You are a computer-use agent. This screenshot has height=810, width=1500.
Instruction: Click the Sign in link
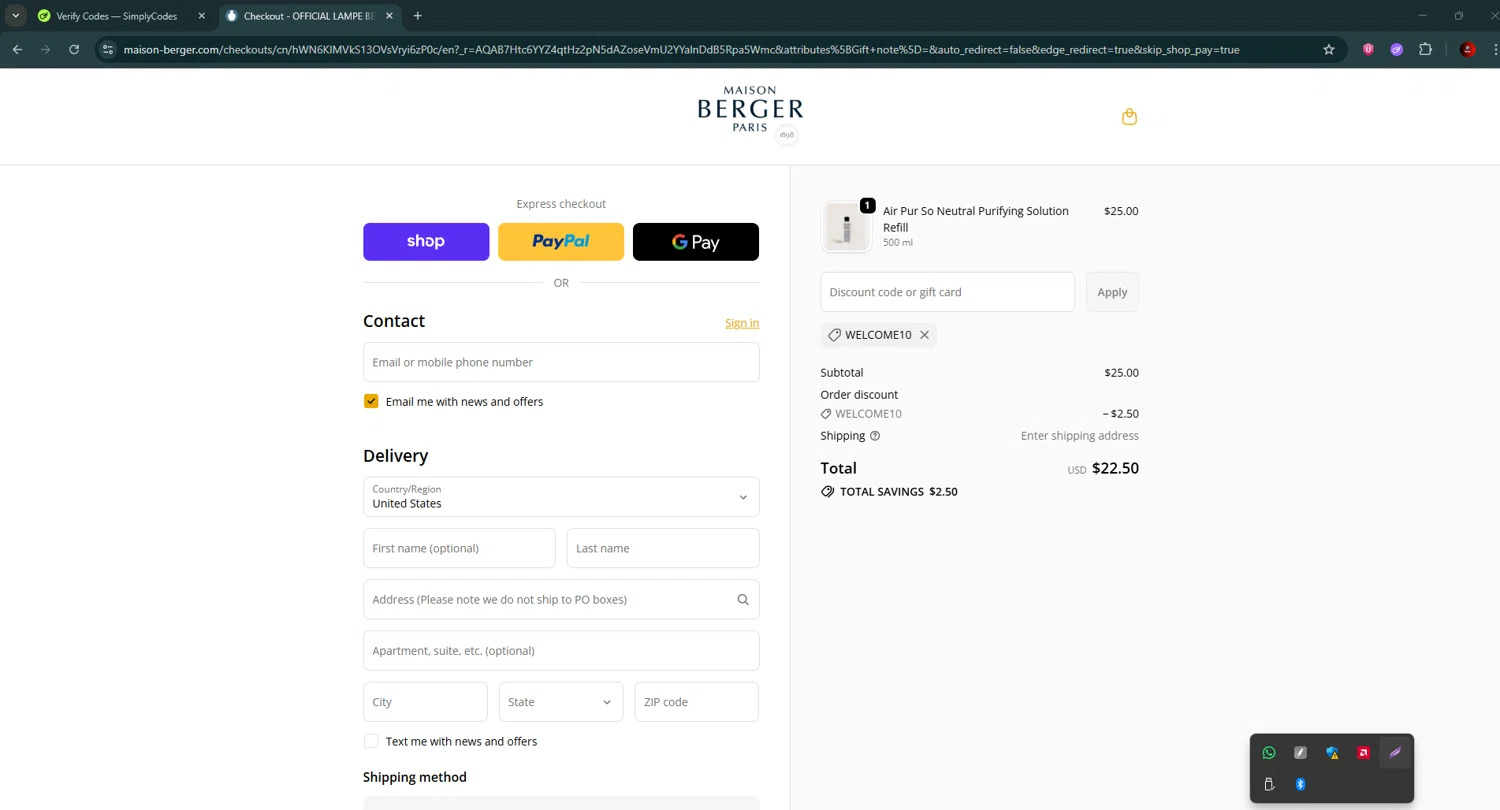pyautogui.click(x=742, y=323)
